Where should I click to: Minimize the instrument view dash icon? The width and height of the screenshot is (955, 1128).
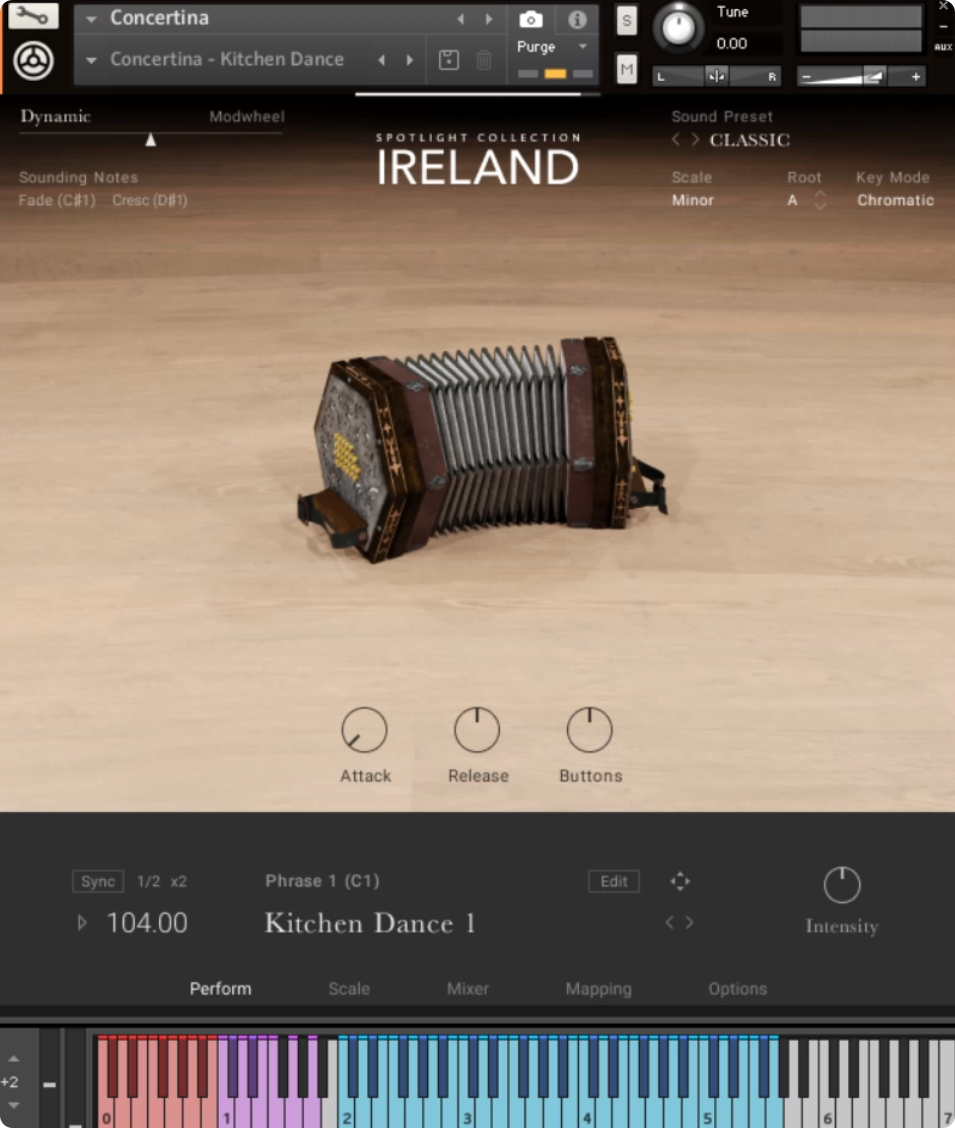coord(943,26)
